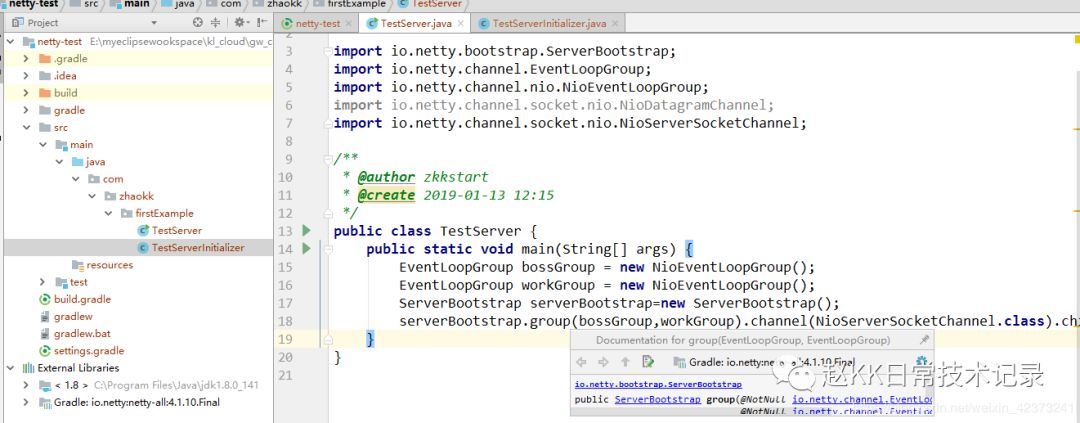
Task: Collapse the java source folder
Action: (x=59, y=162)
